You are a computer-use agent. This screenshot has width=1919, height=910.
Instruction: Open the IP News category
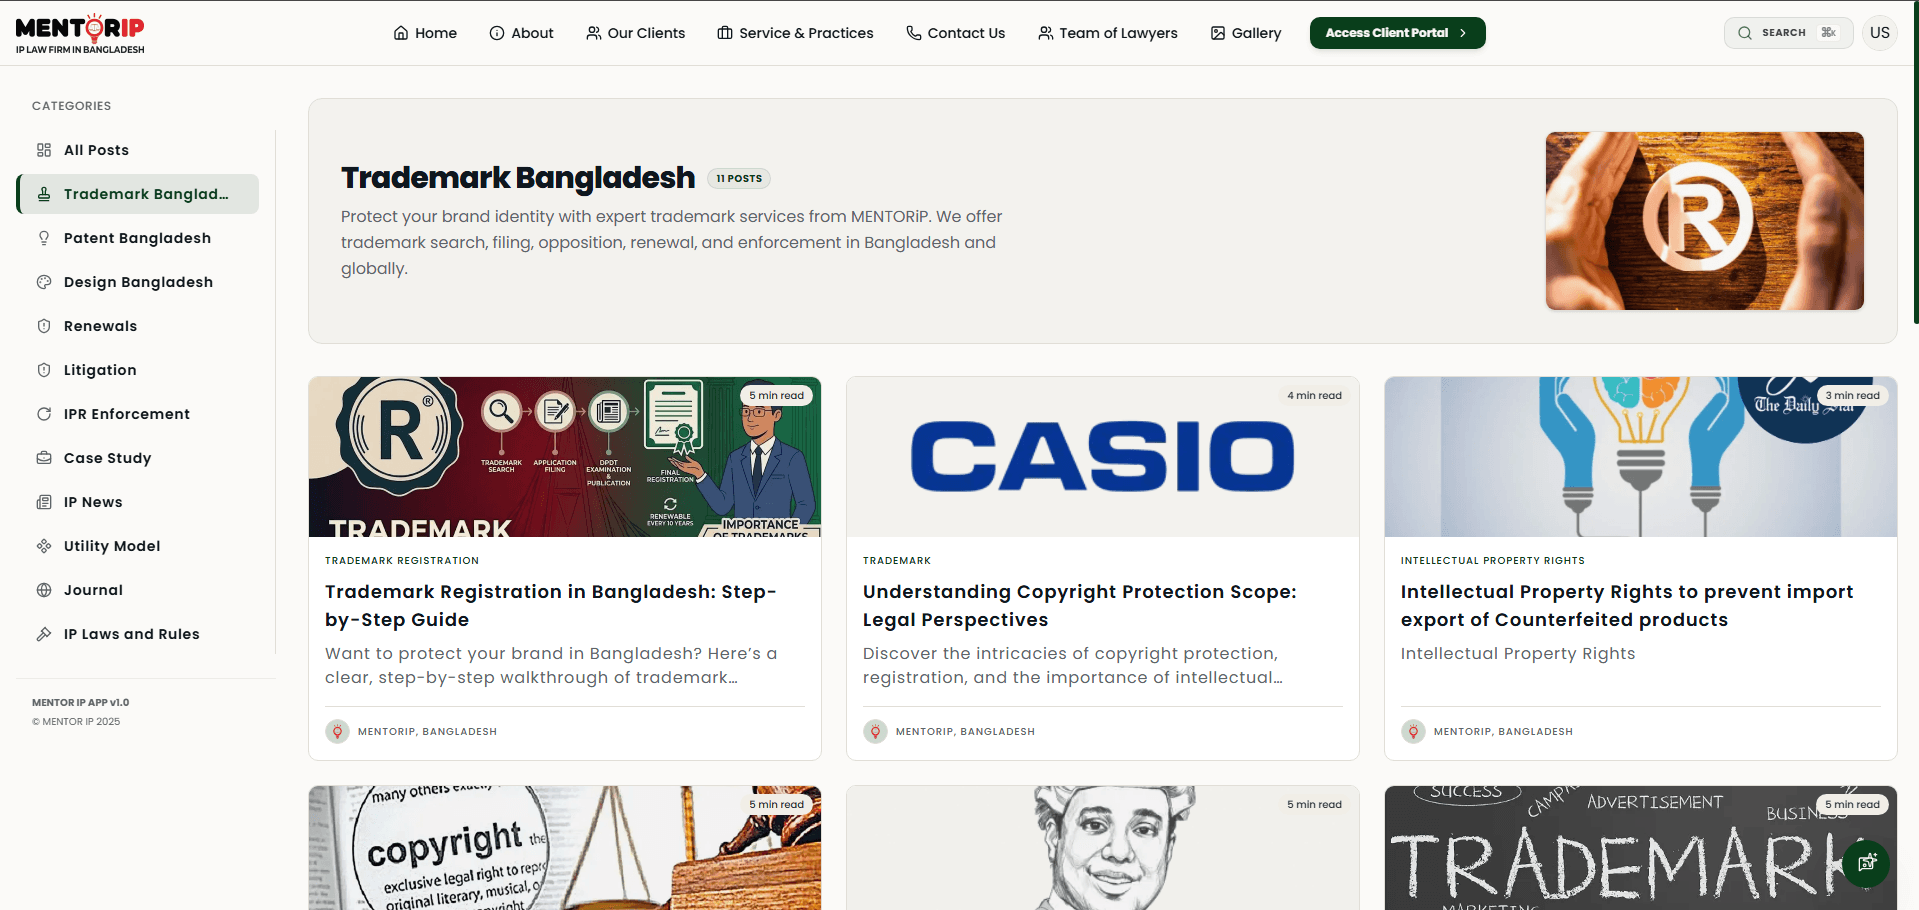138,502
